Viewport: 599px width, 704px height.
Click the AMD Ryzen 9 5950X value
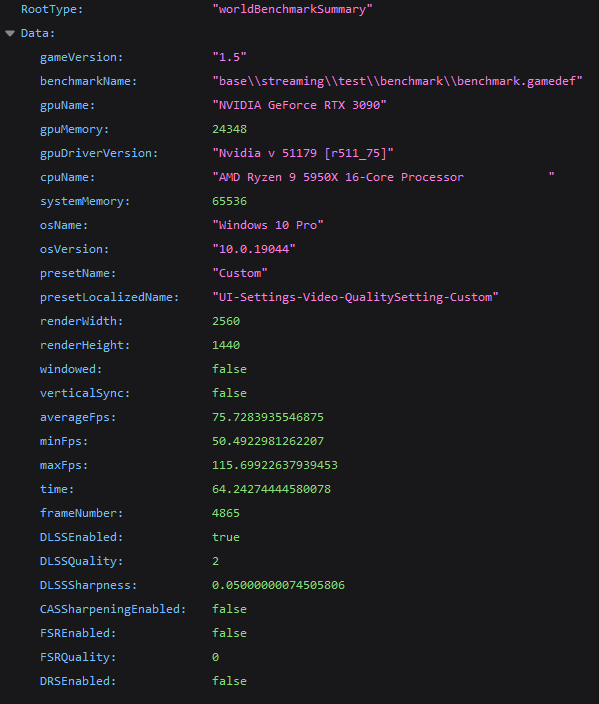click(x=383, y=177)
